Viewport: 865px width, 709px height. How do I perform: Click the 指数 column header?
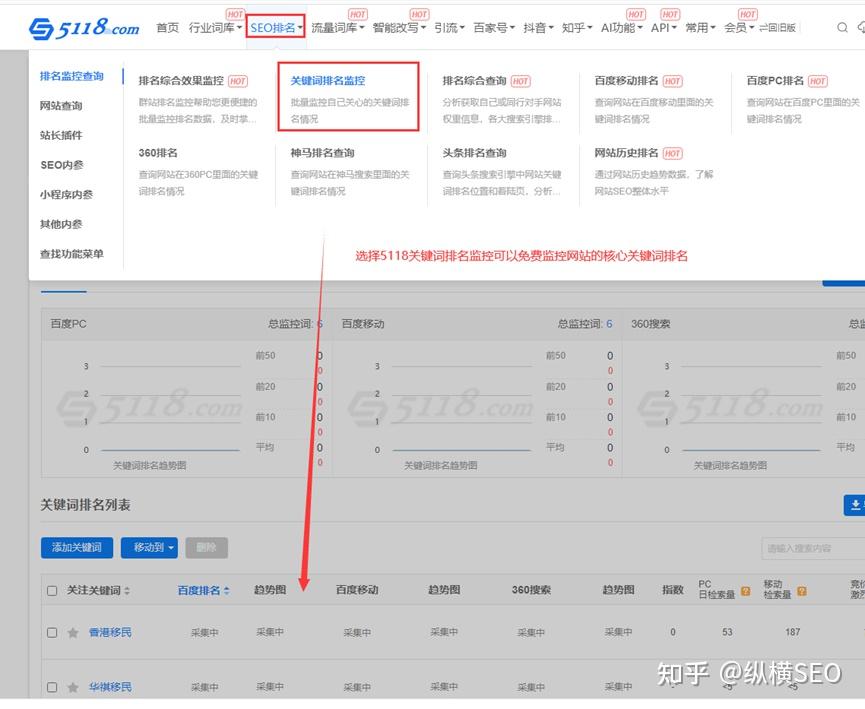coord(672,590)
